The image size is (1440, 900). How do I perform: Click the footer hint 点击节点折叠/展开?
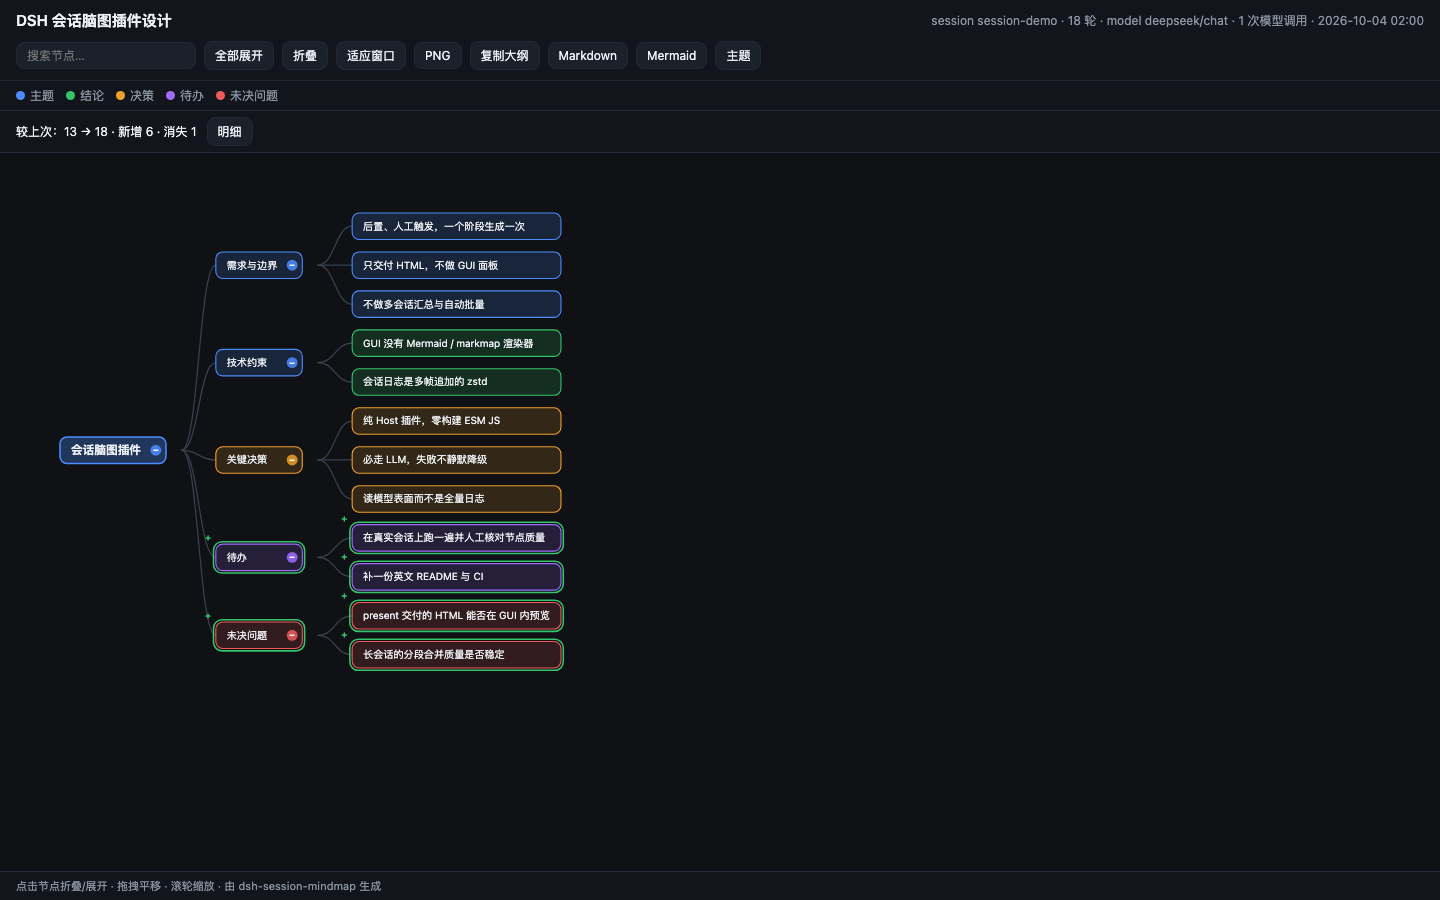tap(62, 886)
